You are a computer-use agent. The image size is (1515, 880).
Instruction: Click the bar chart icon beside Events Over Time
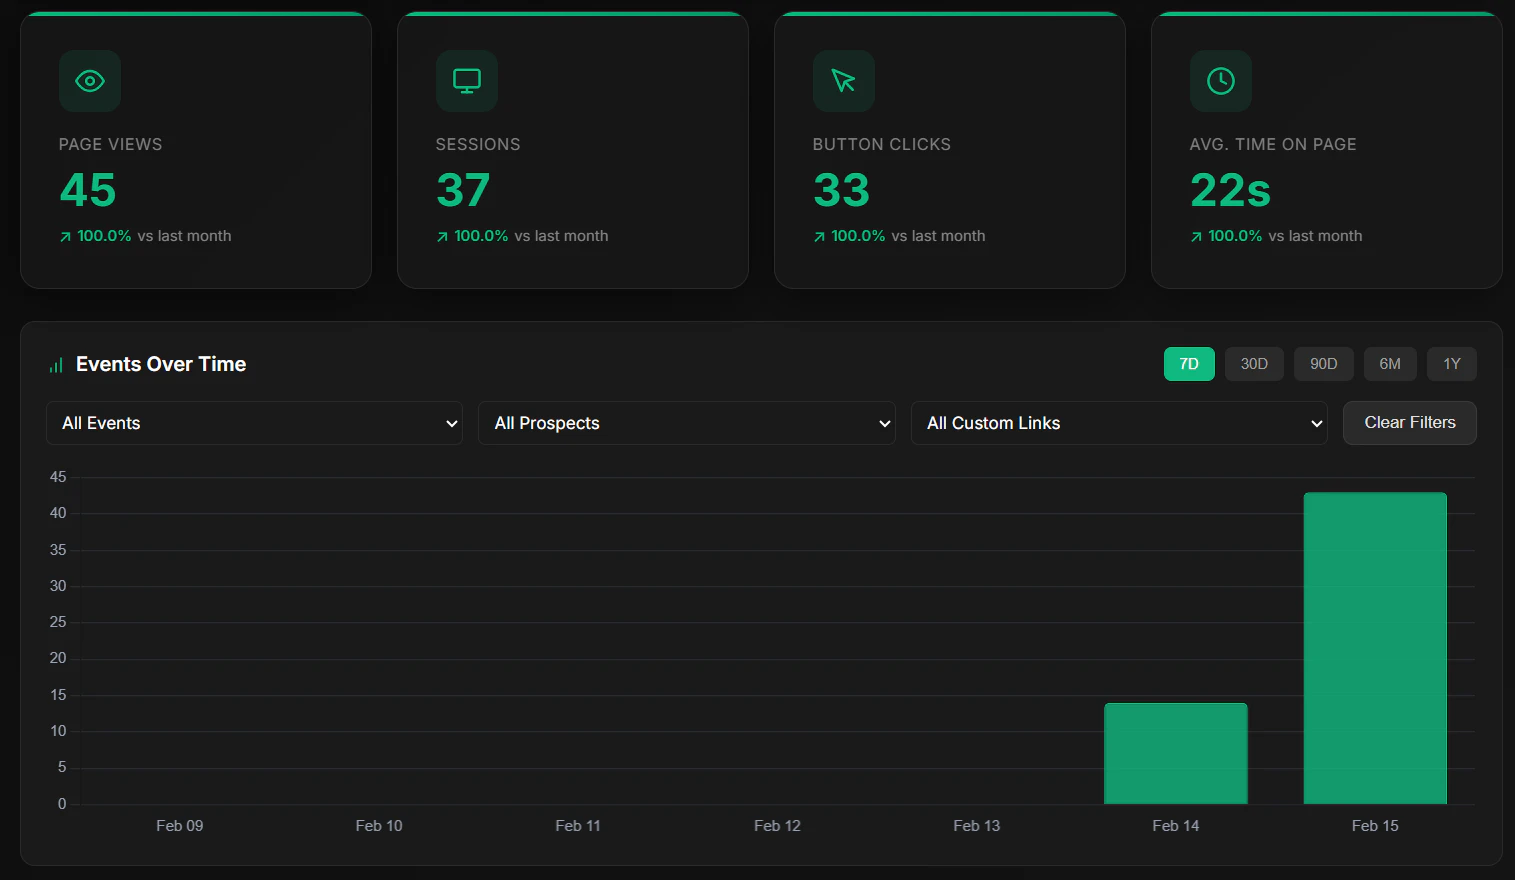tap(56, 364)
